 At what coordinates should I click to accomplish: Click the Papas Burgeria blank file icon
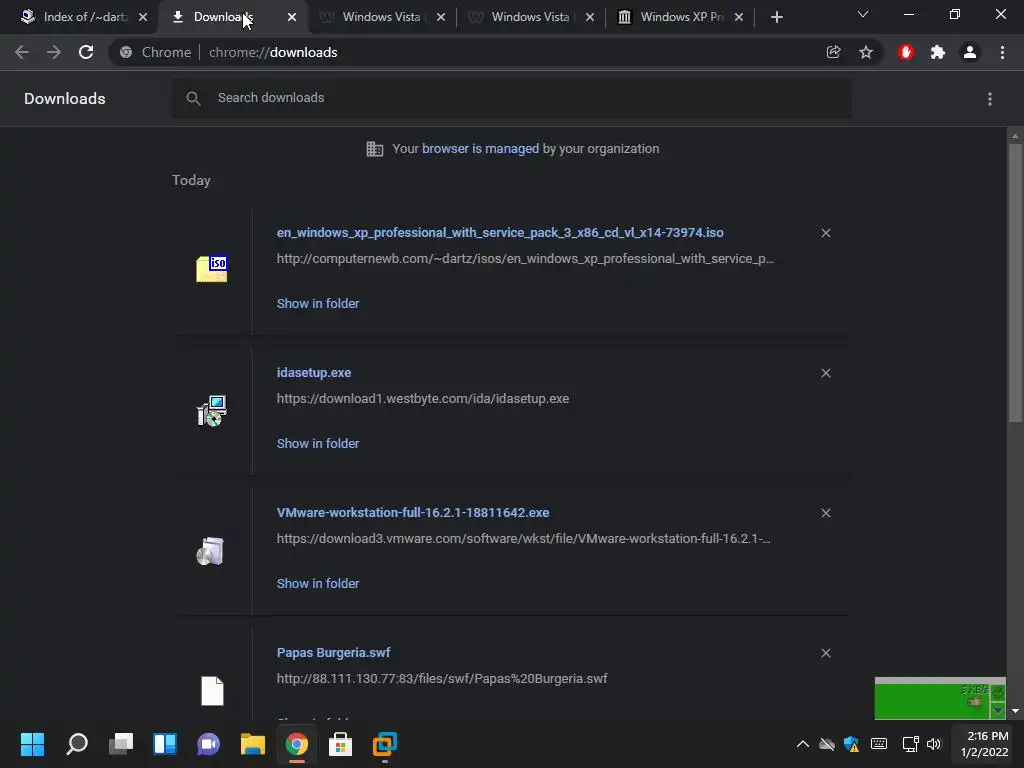(x=212, y=691)
